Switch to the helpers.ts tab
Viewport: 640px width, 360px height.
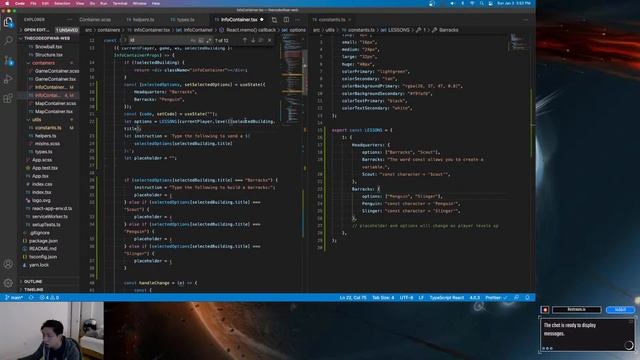click(140, 20)
